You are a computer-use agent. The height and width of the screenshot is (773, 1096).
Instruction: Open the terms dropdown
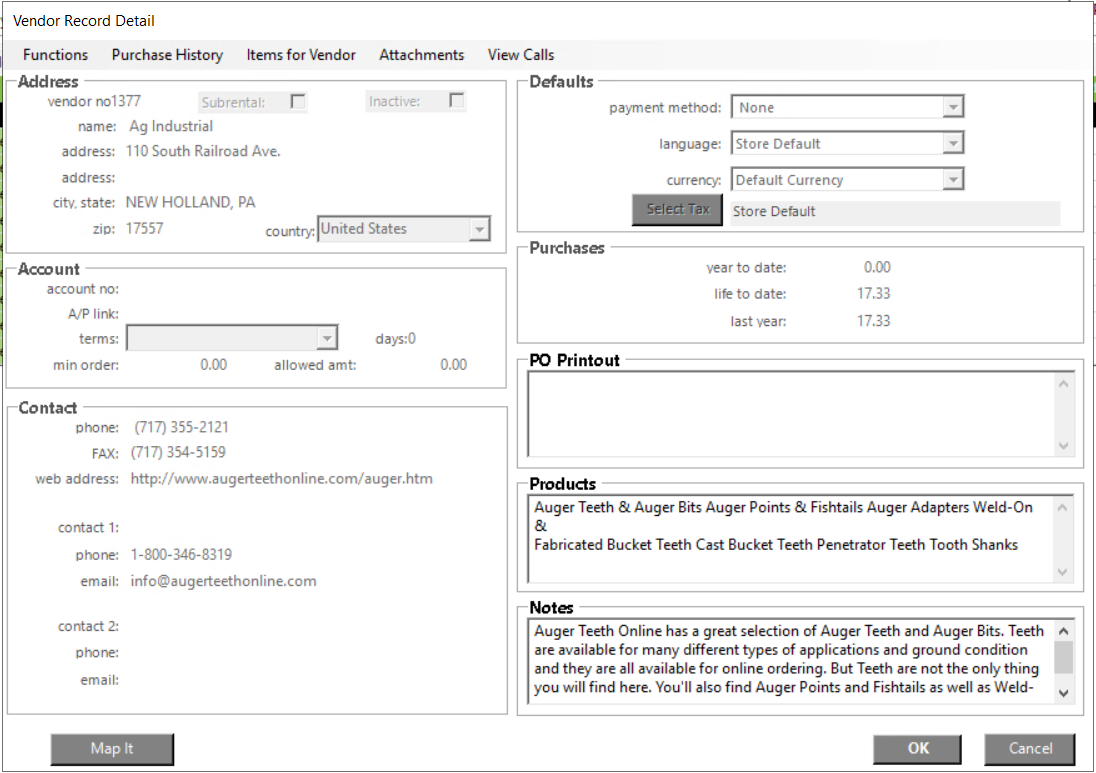pos(327,337)
